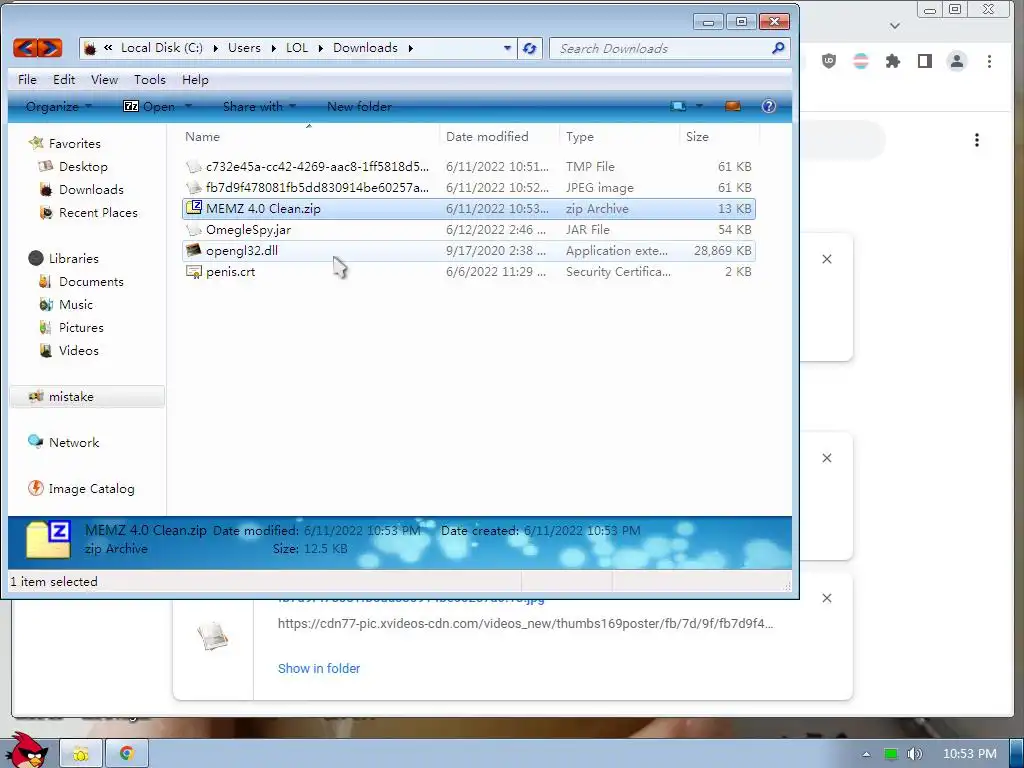Open the Tools menu

click(150, 80)
